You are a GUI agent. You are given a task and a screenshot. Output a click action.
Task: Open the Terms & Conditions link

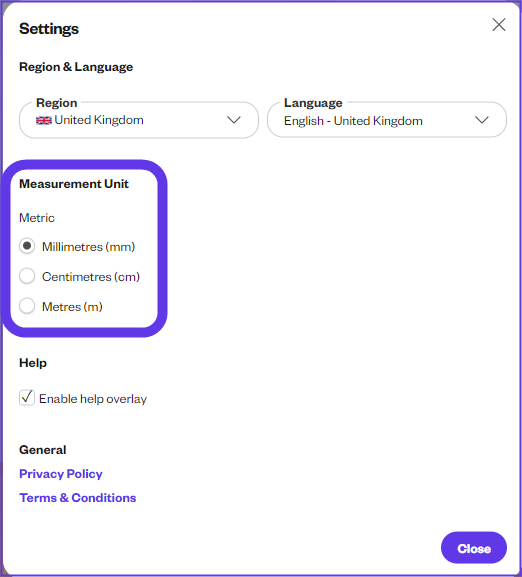coord(78,498)
